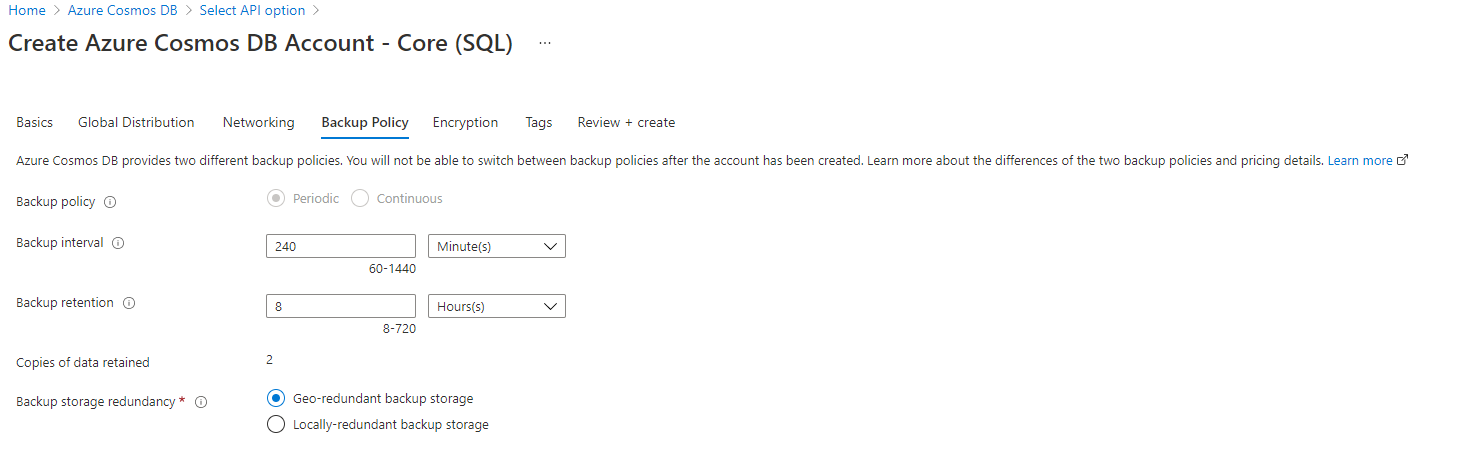Click the Backup interval value field
This screenshot has height=449, width=1473.
coord(341,246)
